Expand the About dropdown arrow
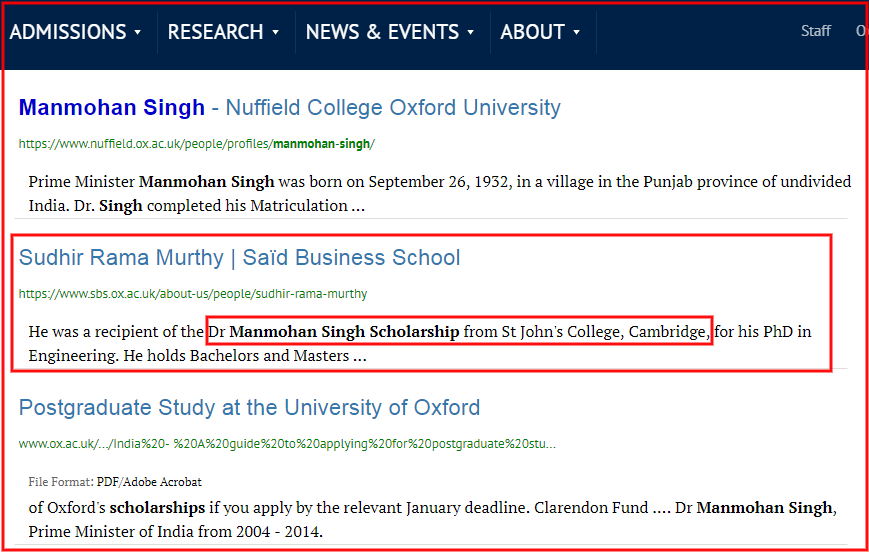This screenshot has width=869, height=553. (x=576, y=33)
